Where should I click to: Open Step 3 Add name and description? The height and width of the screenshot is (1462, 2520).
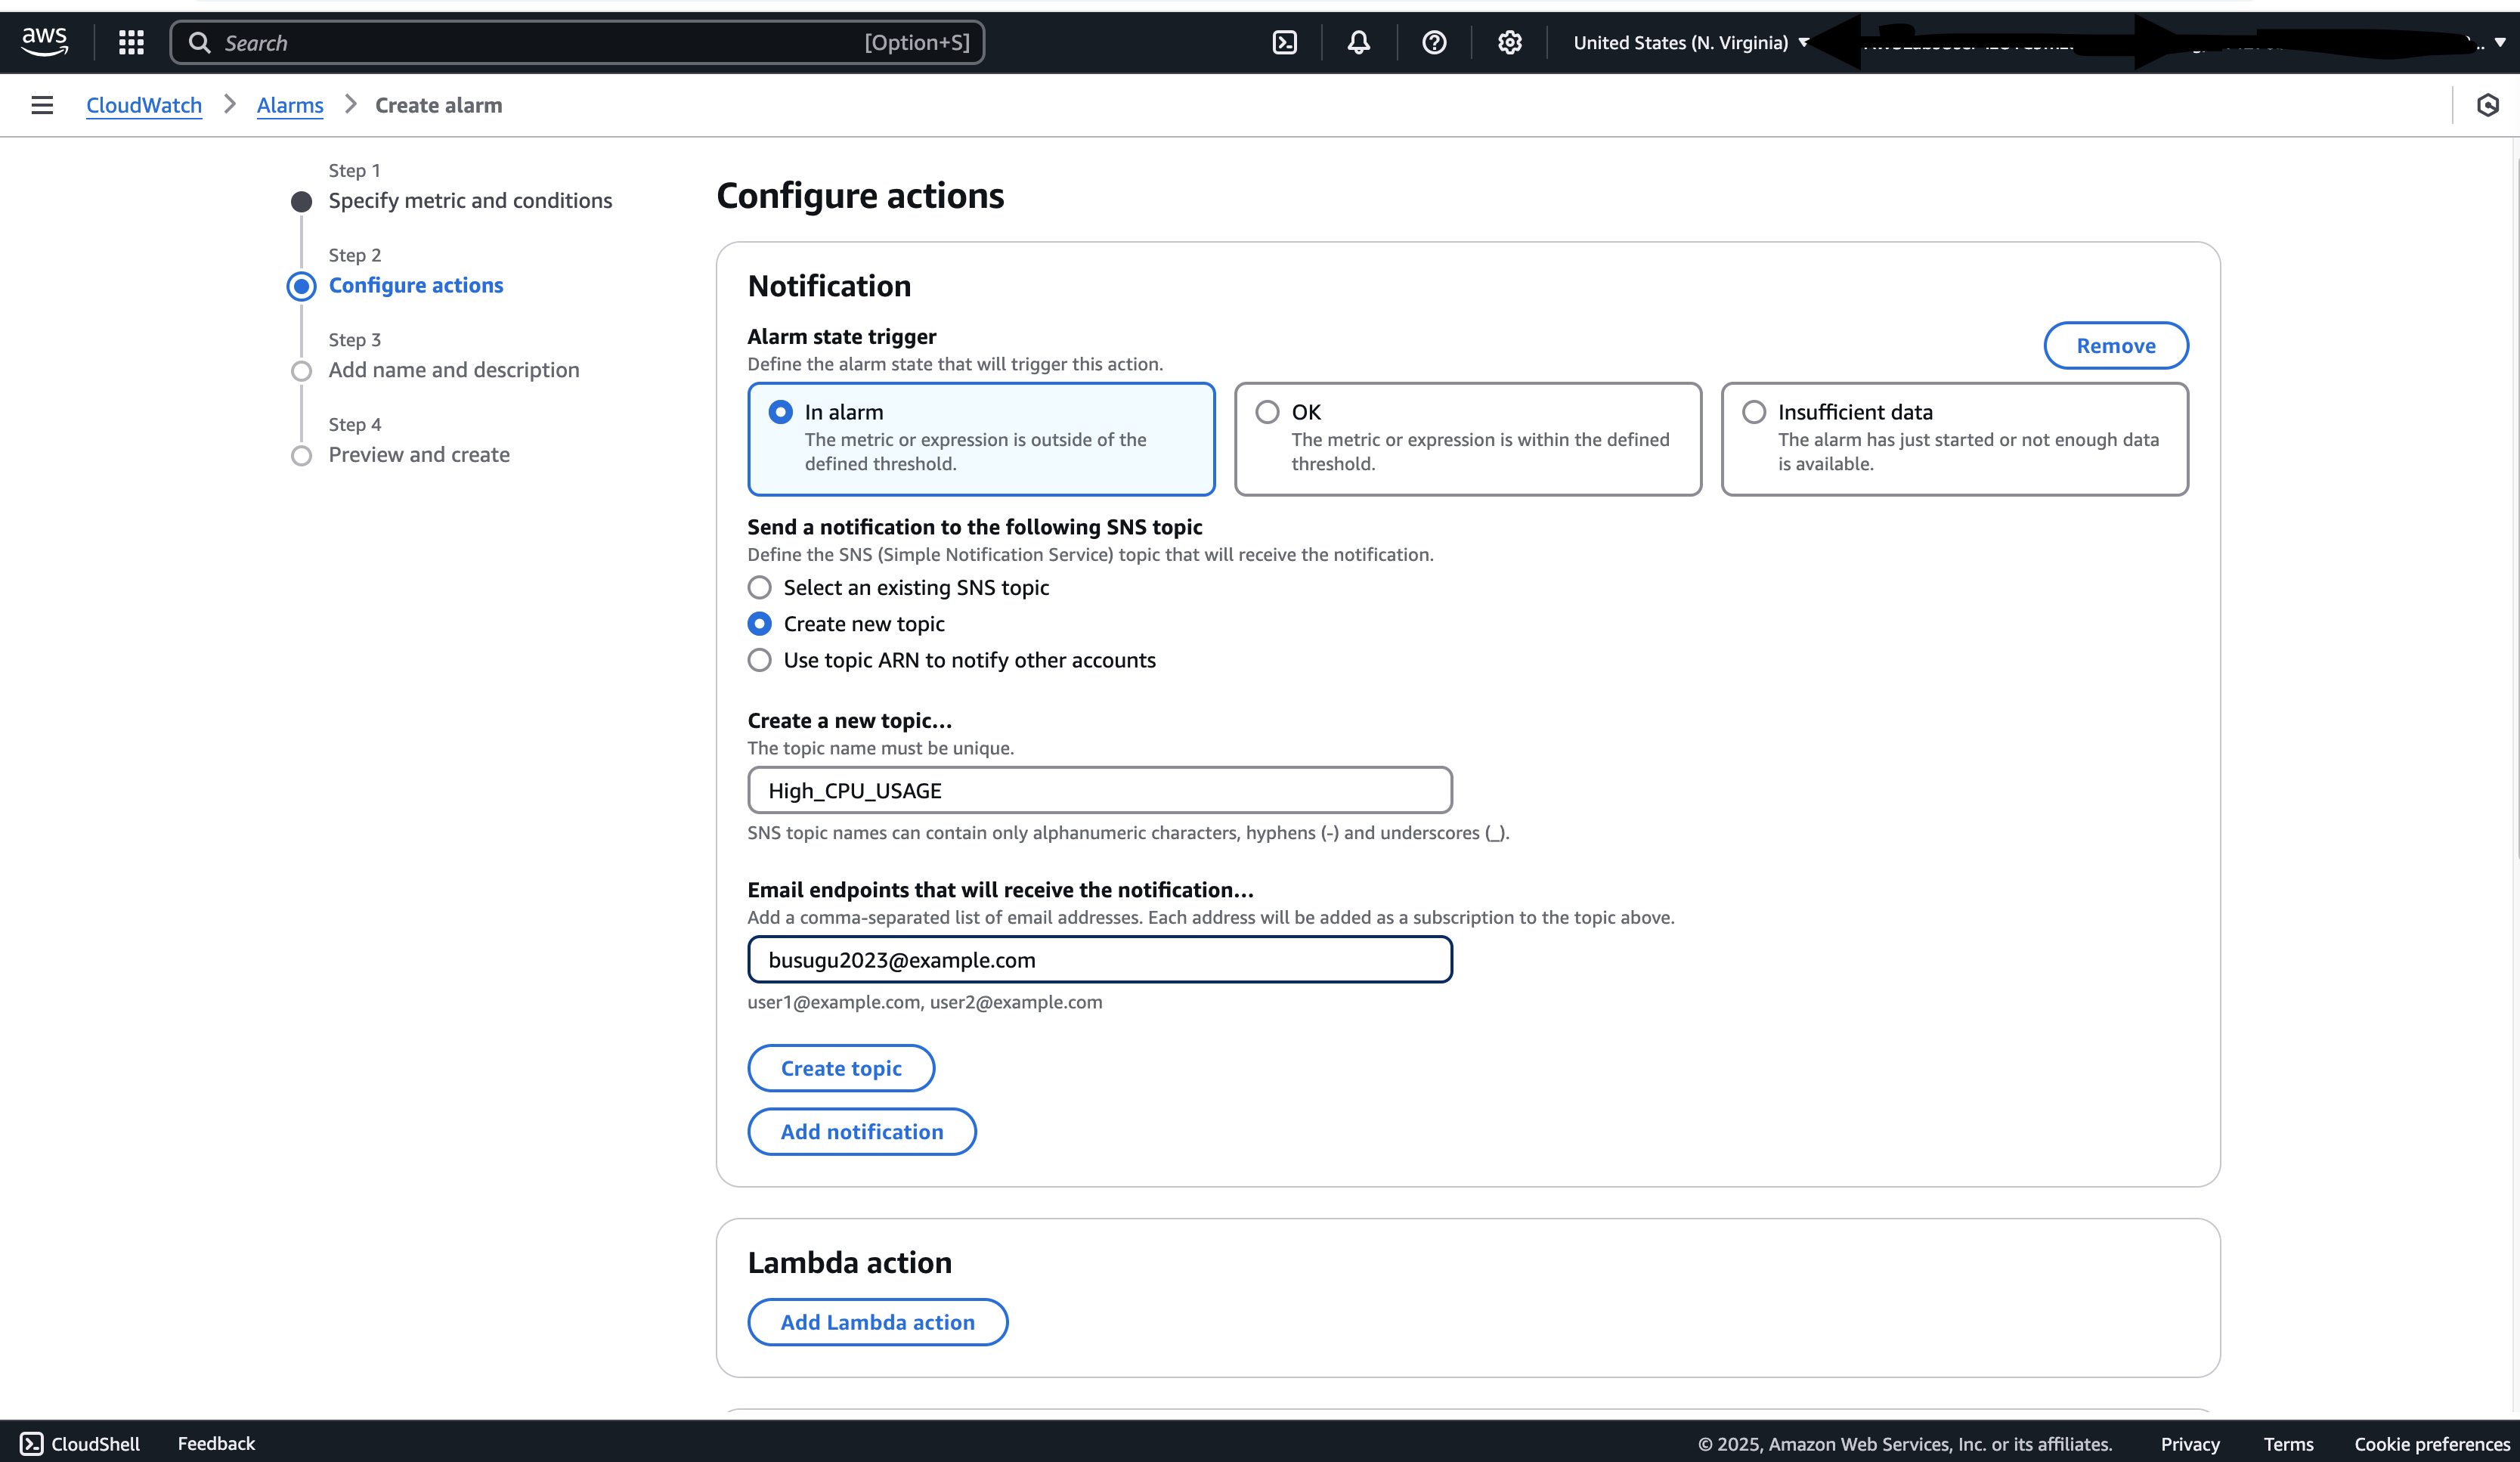coord(454,370)
